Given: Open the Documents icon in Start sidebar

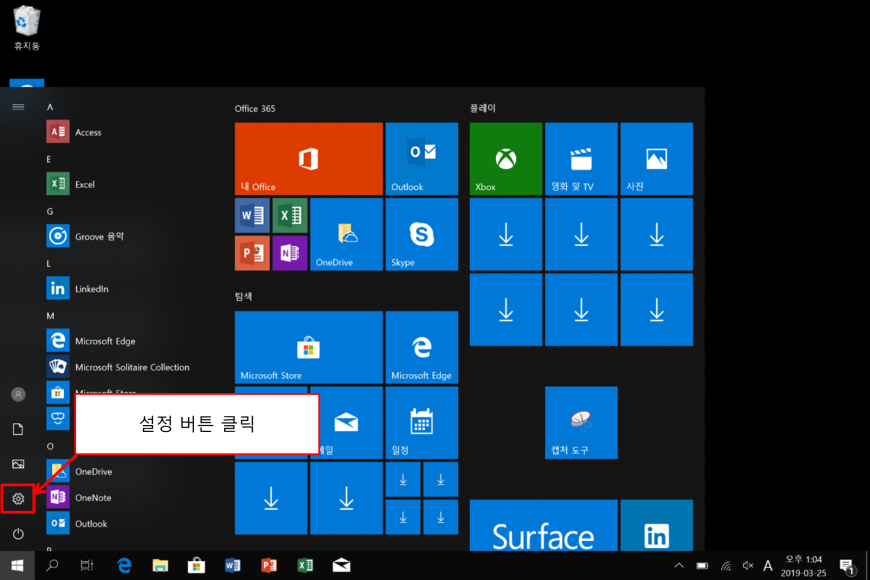Looking at the screenshot, I should pyautogui.click(x=18, y=429).
